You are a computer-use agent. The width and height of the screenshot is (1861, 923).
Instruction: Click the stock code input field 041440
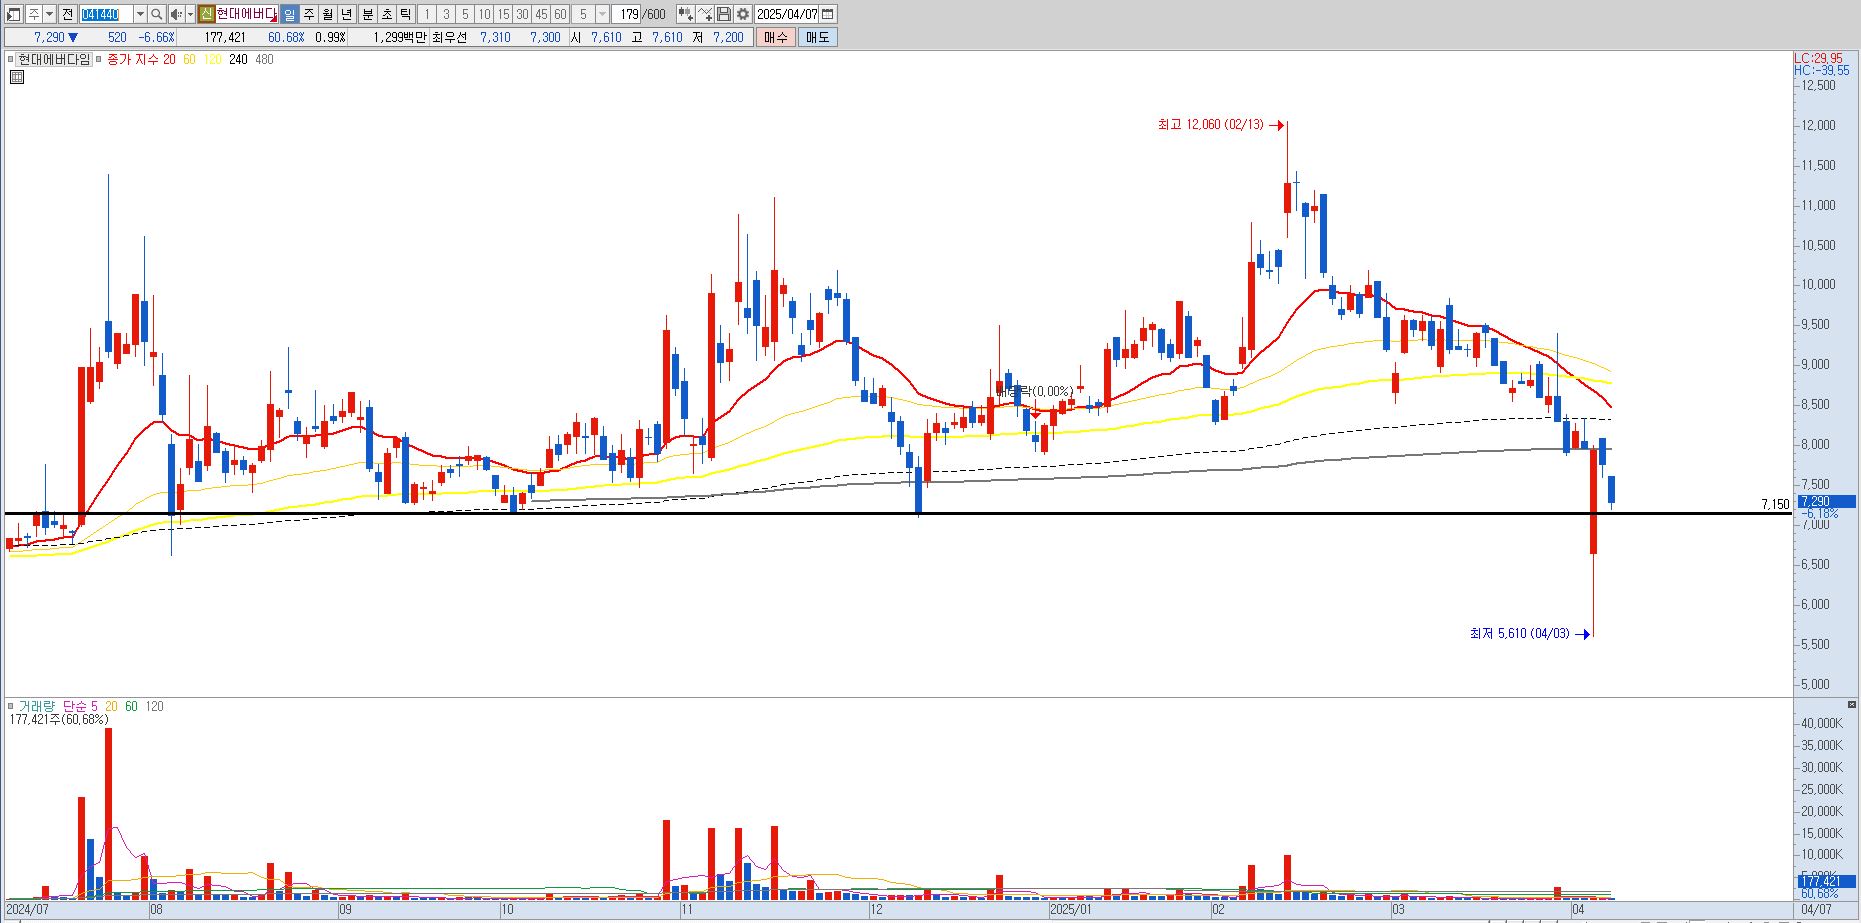[x=106, y=14]
